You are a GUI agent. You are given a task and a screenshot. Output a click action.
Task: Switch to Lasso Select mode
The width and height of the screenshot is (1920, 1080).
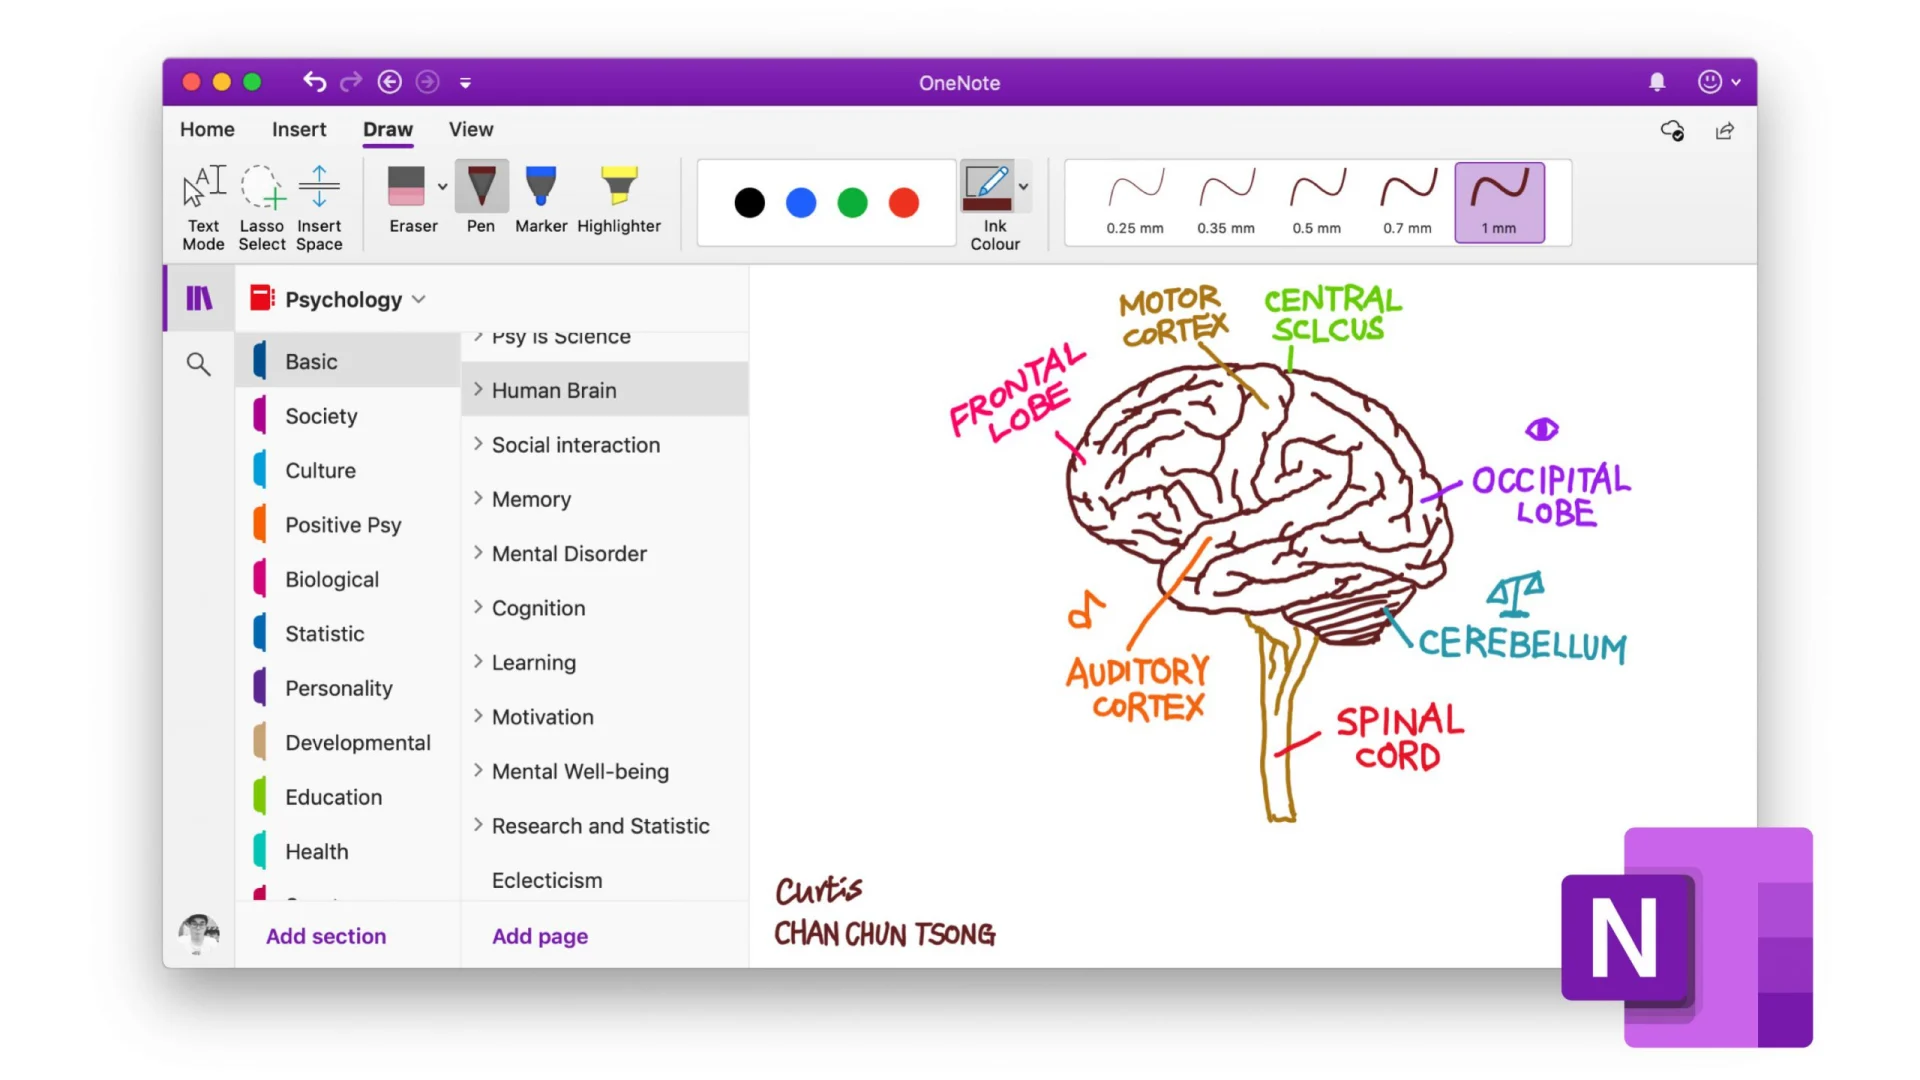tap(261, 204)
